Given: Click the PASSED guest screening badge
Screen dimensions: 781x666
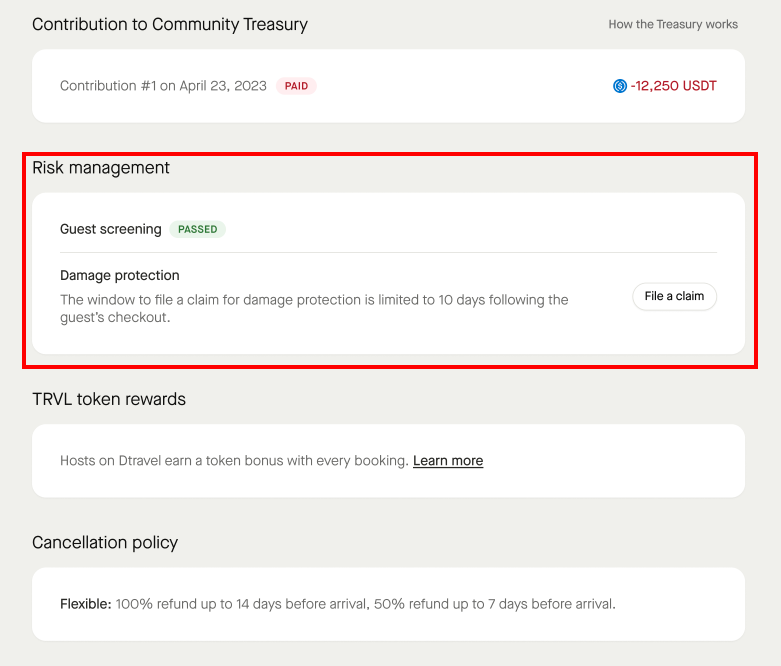Looking at the screenshot, I should (x=198, y=229).
